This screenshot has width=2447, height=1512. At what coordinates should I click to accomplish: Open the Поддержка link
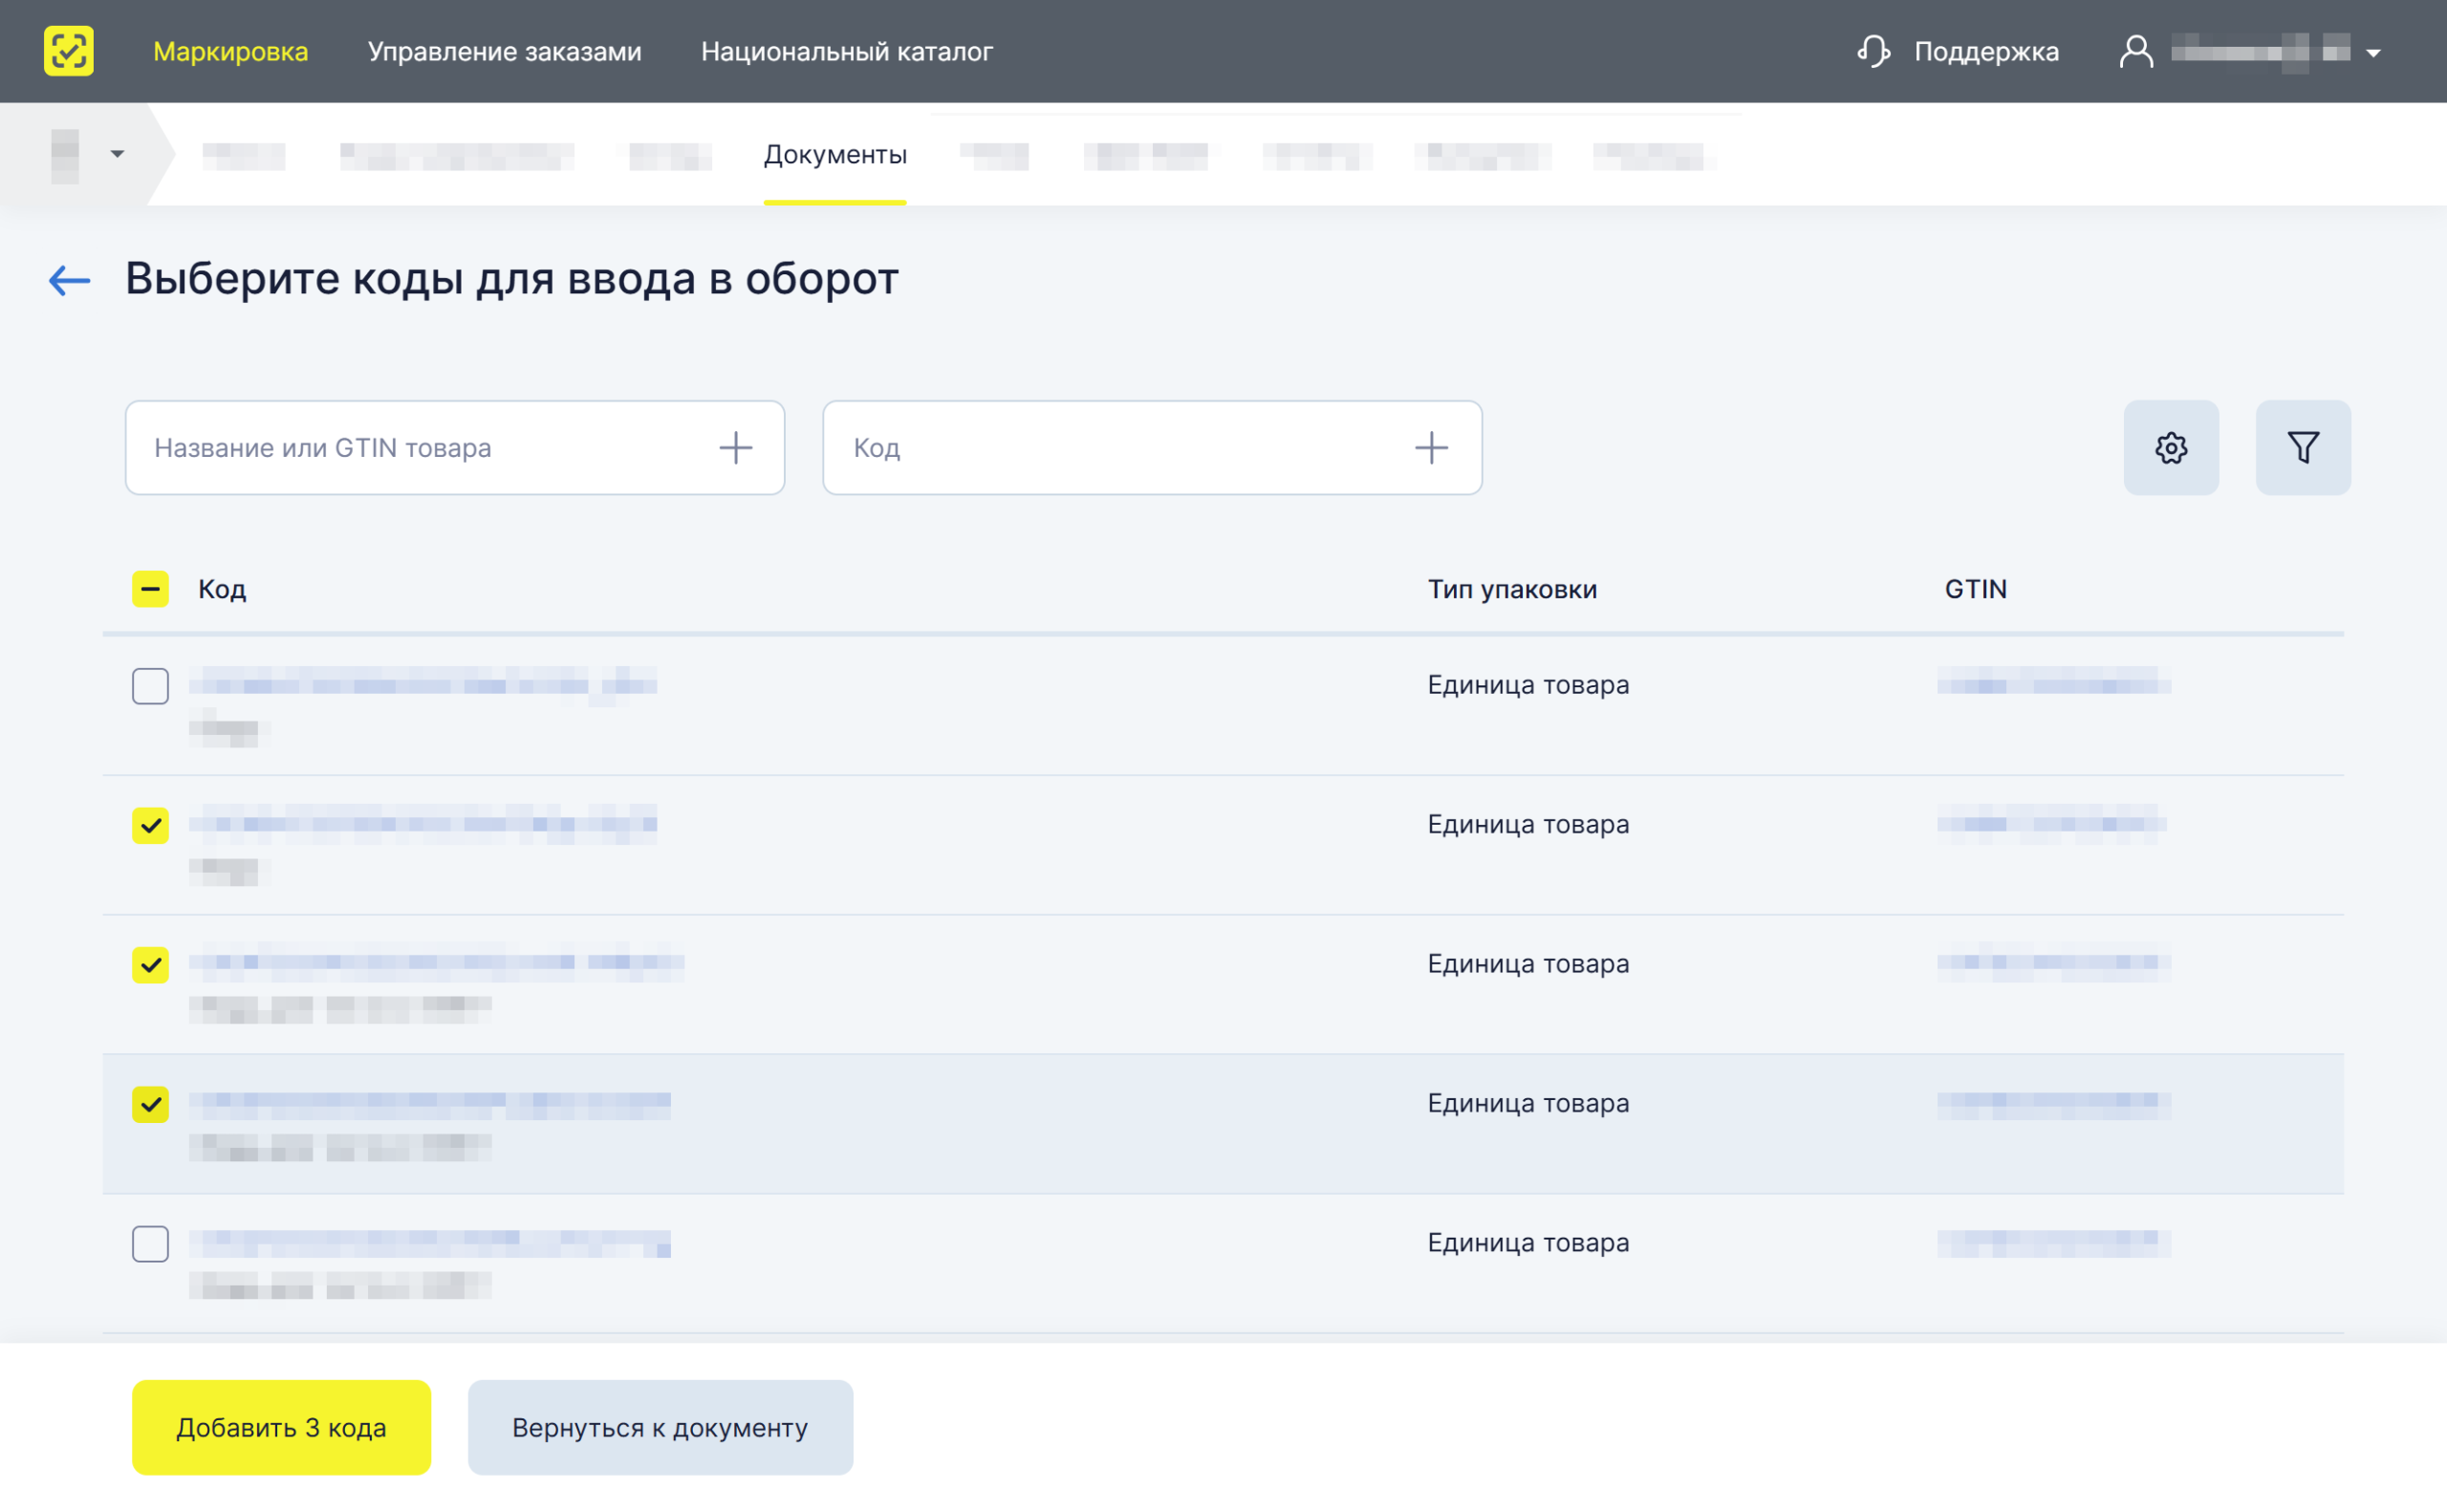[x=1986, y=51]
